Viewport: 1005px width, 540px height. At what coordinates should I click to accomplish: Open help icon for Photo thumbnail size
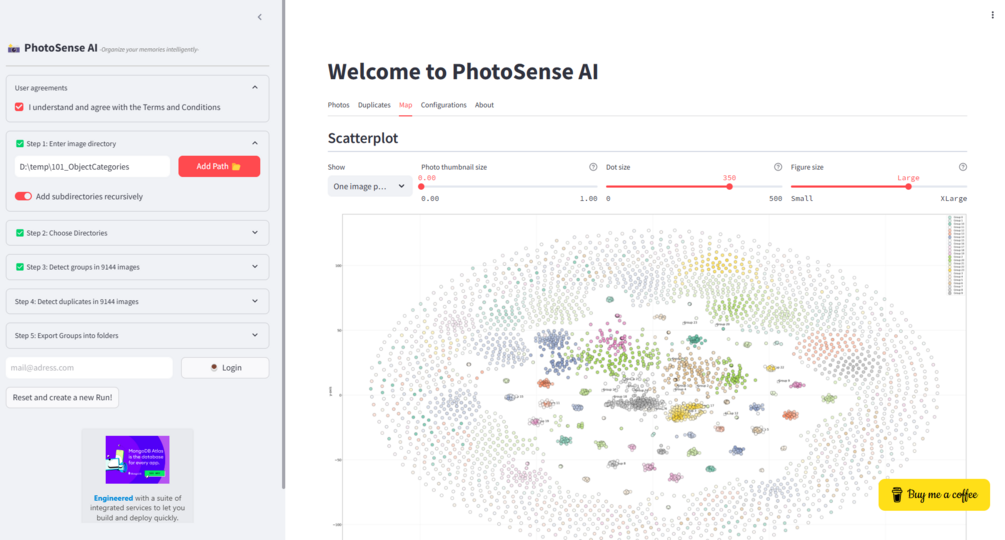coord(593,167)
